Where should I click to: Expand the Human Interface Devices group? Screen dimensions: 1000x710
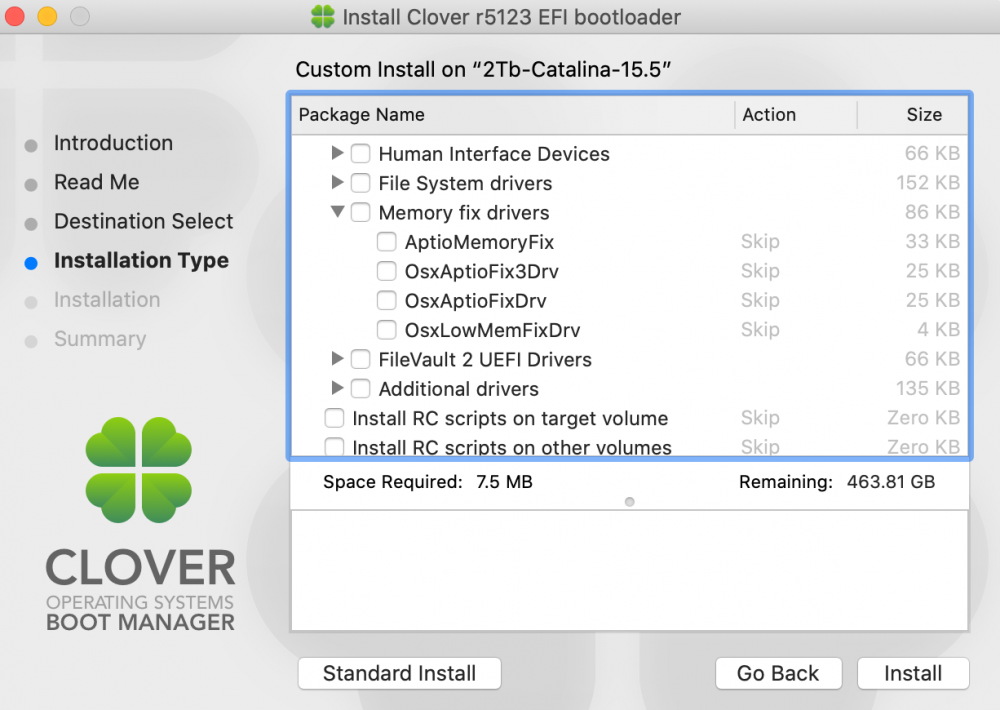(x=337, y=153)
